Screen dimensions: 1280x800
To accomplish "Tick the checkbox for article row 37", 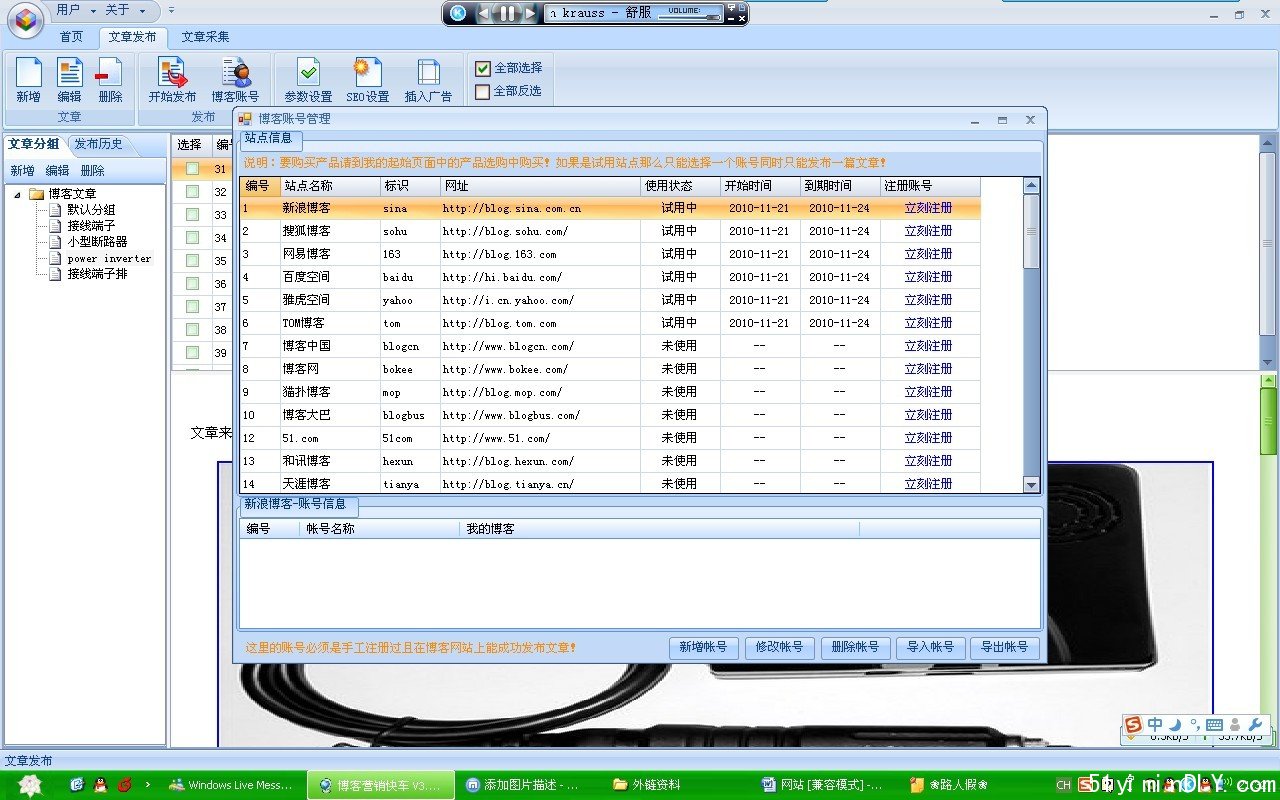I will (x=192, y=307).
